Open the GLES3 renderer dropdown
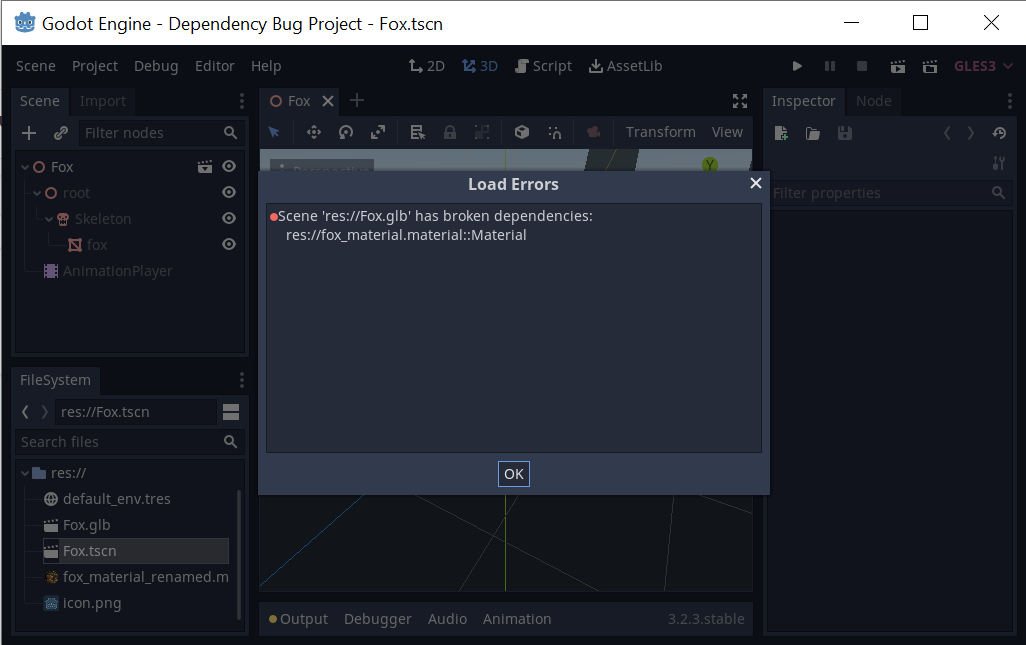1026x645 pixels. tap(983, 66)
